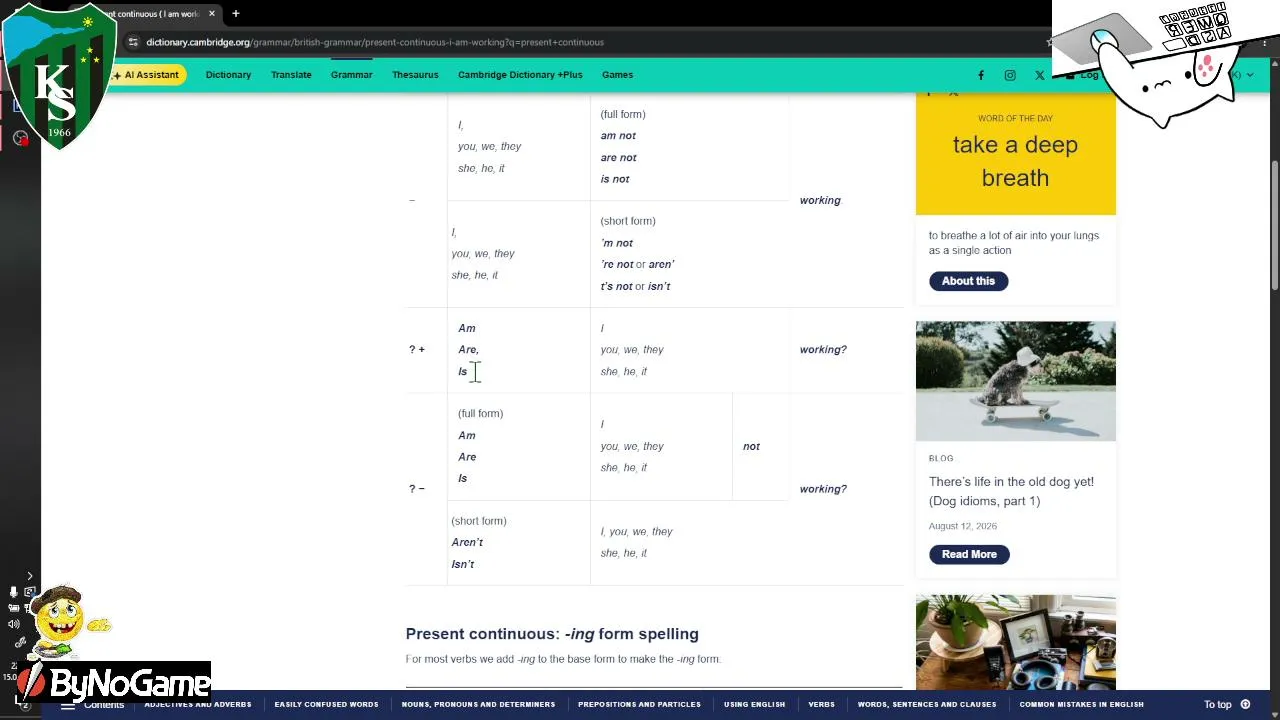Image resolution: width=1280 pixels, height=720 pixels.
Task: Click word of the day 'take a deep breath'
Action: 1015,161
